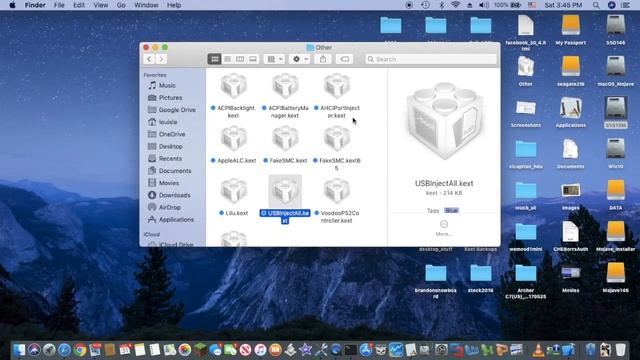The image size is (640, 360).
Task: Switch Finder to icon view
Action: [x=215, y=59]
